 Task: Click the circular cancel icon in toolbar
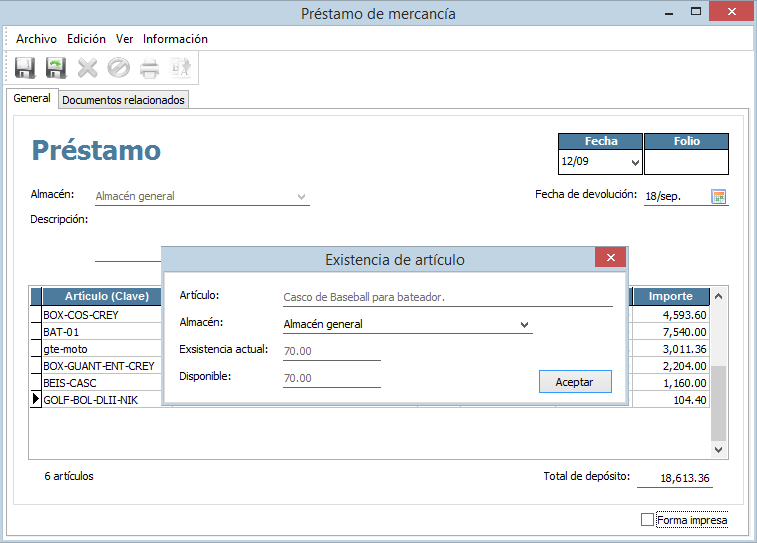pyautogui.click(x=118, y=68)
